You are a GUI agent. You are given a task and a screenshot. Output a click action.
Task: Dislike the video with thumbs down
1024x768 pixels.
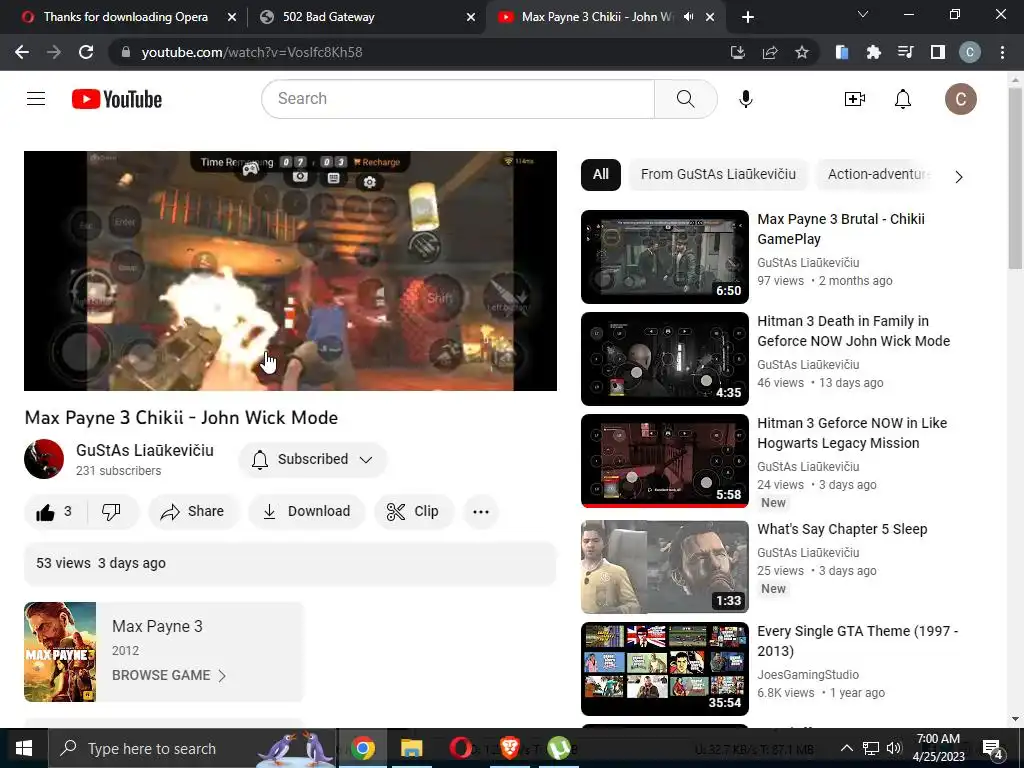(111, 511)
